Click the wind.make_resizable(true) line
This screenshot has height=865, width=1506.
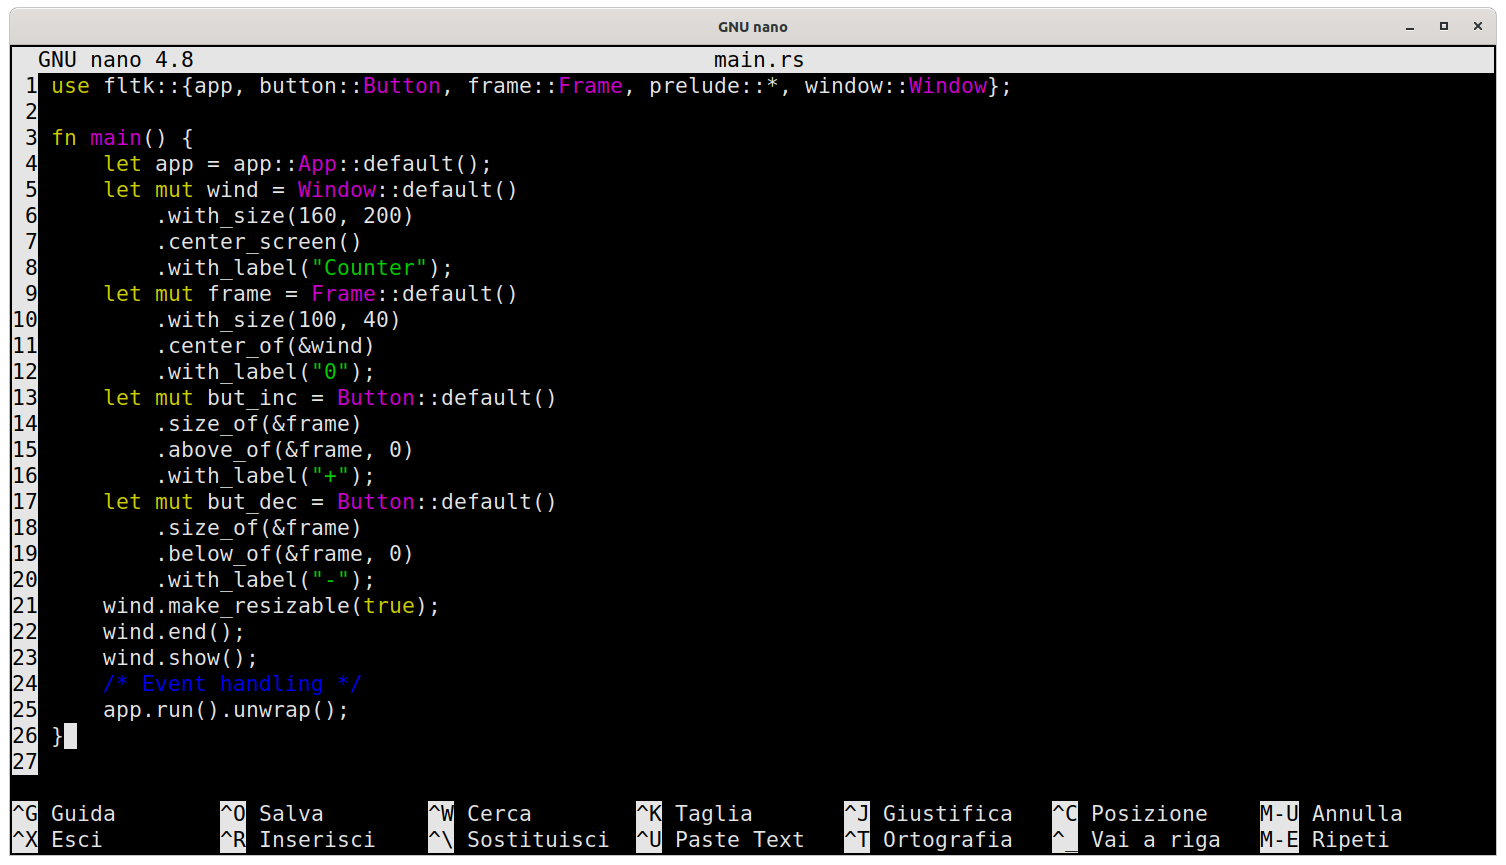(x=272, y=606)
